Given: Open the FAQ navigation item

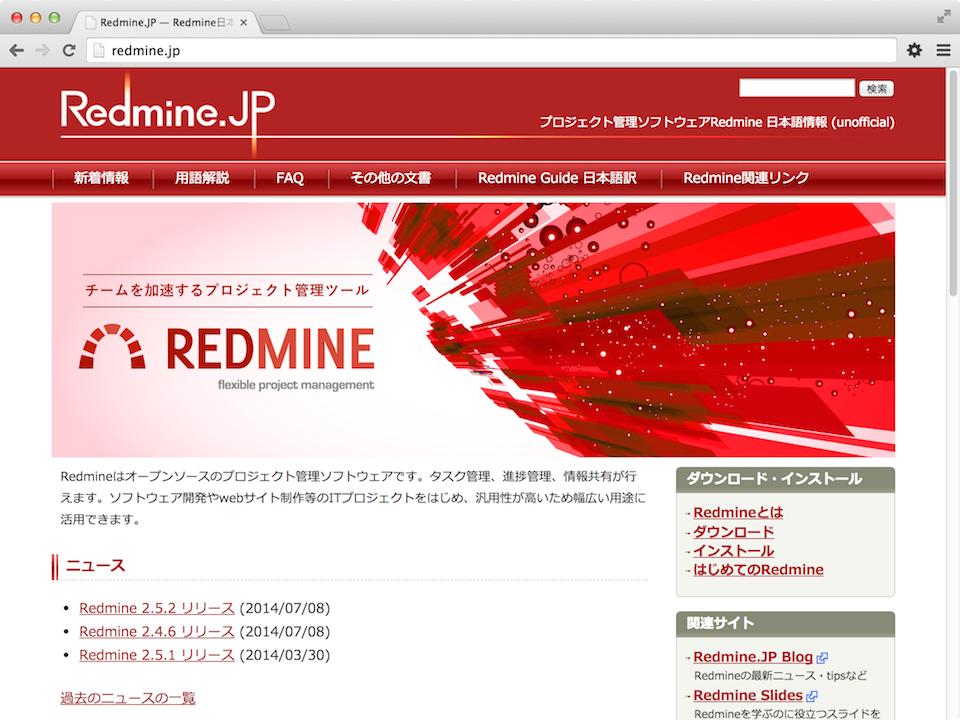Looking at the screenshot, I should click(x=290, y=178).
